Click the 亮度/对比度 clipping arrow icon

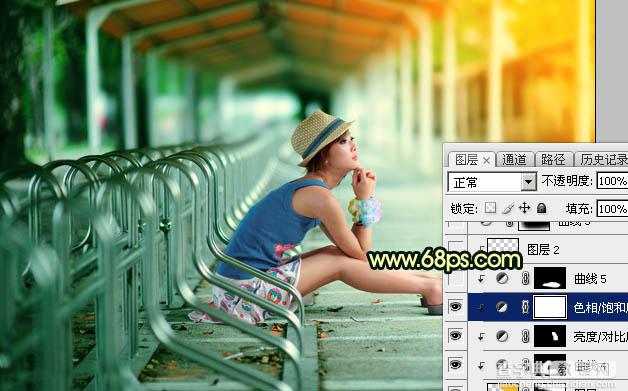481,337
